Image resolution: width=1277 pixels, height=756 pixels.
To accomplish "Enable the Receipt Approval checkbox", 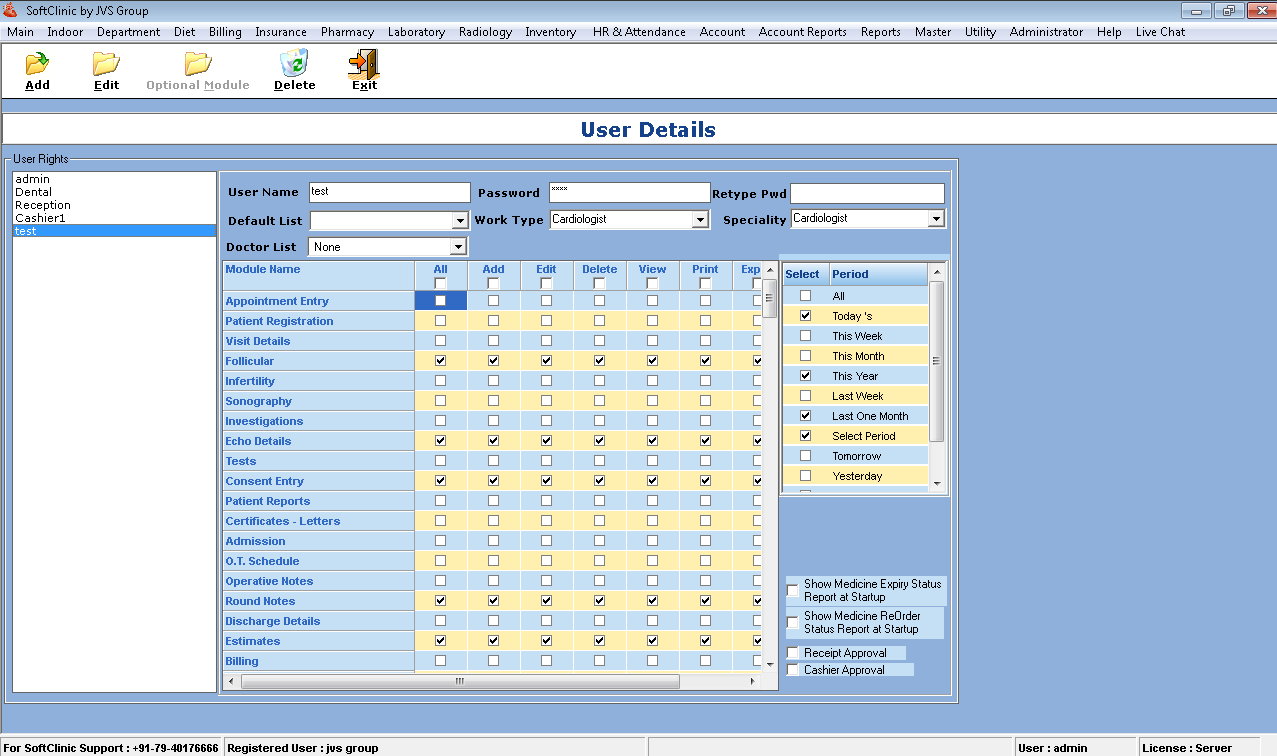I will click(793, 653).
